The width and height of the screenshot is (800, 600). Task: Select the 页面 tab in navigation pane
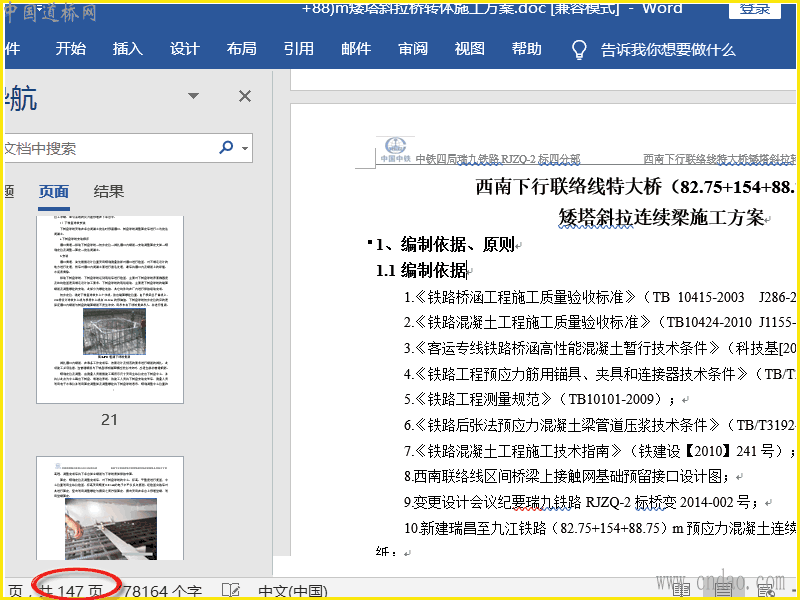click(x=54, y=192)
